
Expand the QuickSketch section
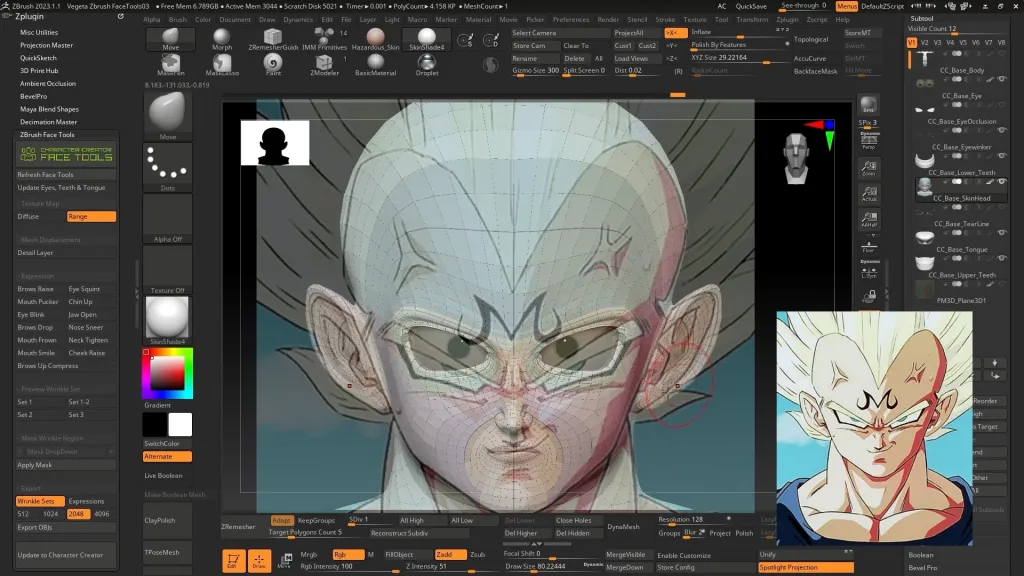pos(38,57)
